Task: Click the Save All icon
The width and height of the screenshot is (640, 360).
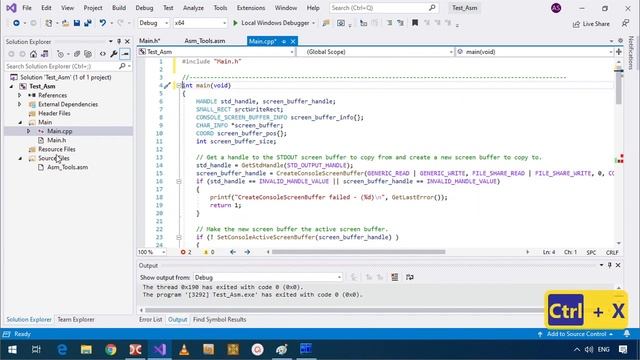Action: (87, 23)
